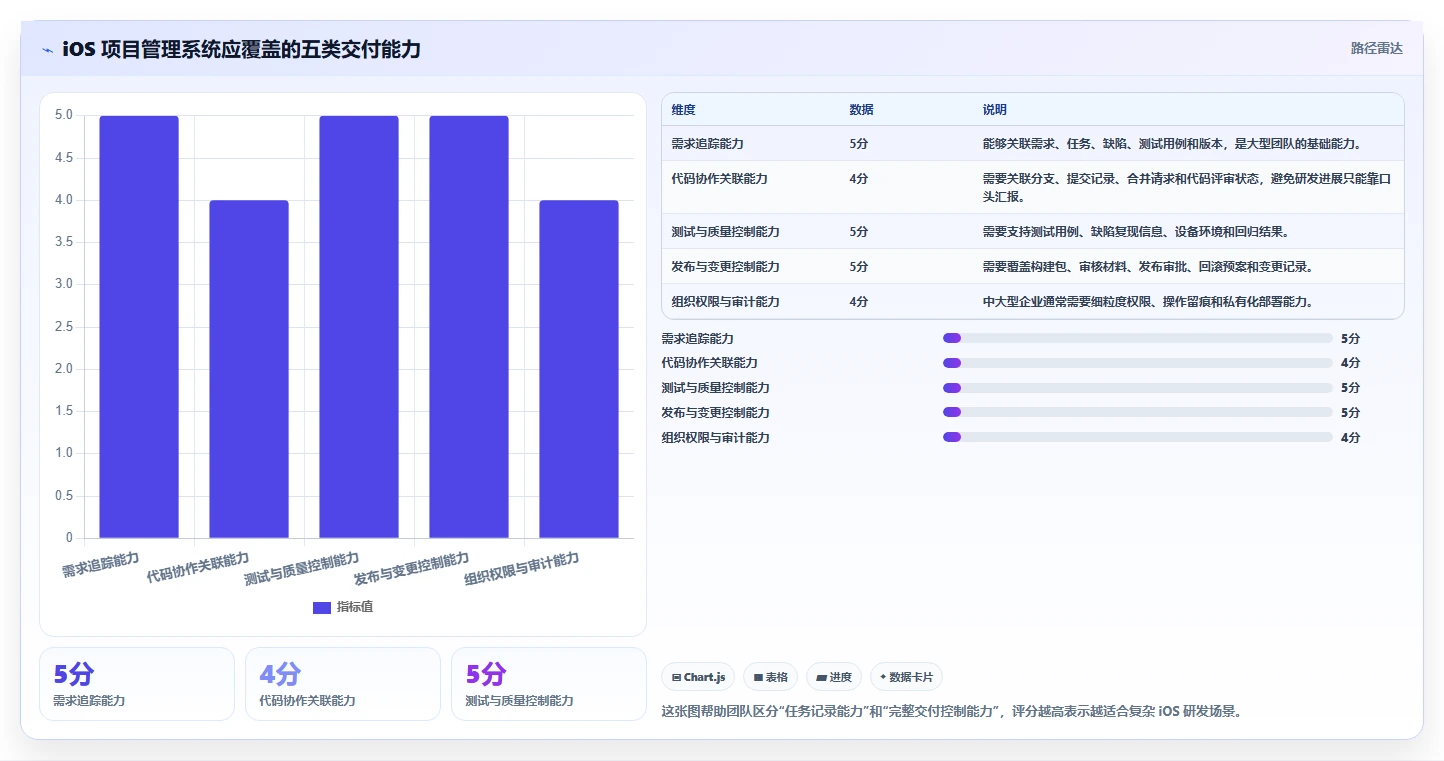Open the 进度 chip

(x=834, y=677)
